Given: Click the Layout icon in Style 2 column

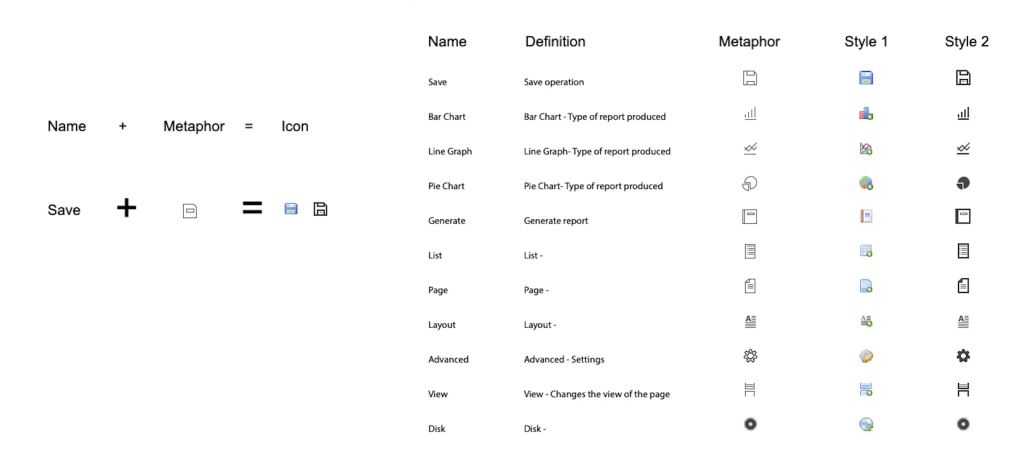Looking at the screenshot, I should (x=965, y=321).
